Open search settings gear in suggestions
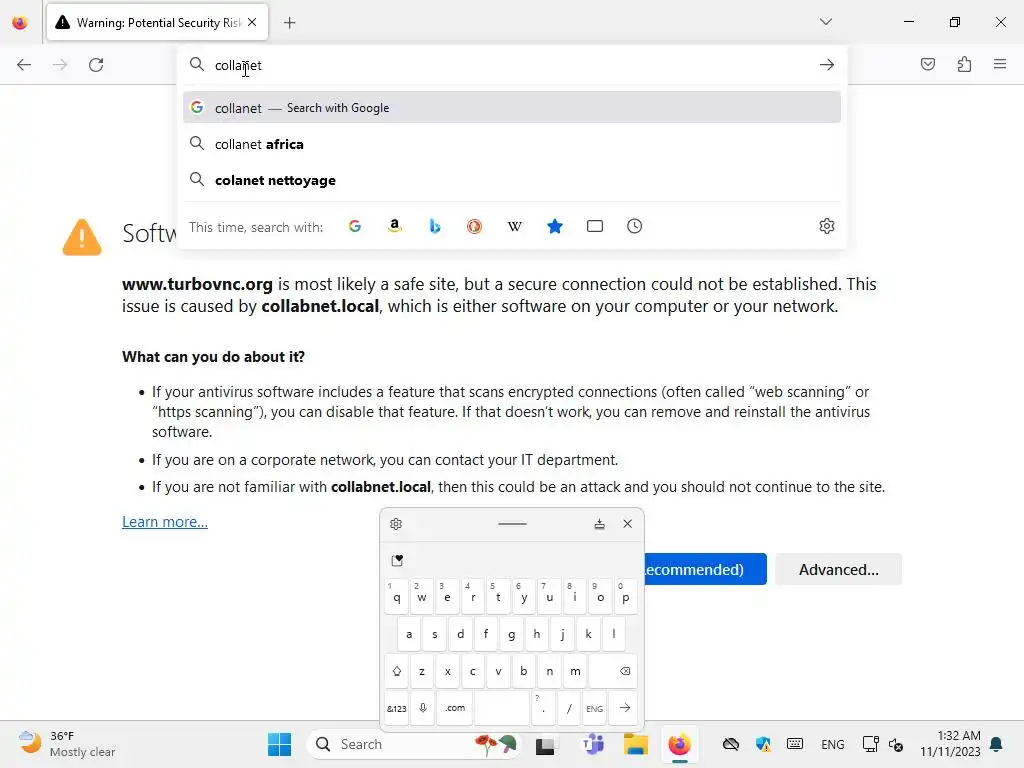The image size is (1024, 768). click(x=827, y=226)
